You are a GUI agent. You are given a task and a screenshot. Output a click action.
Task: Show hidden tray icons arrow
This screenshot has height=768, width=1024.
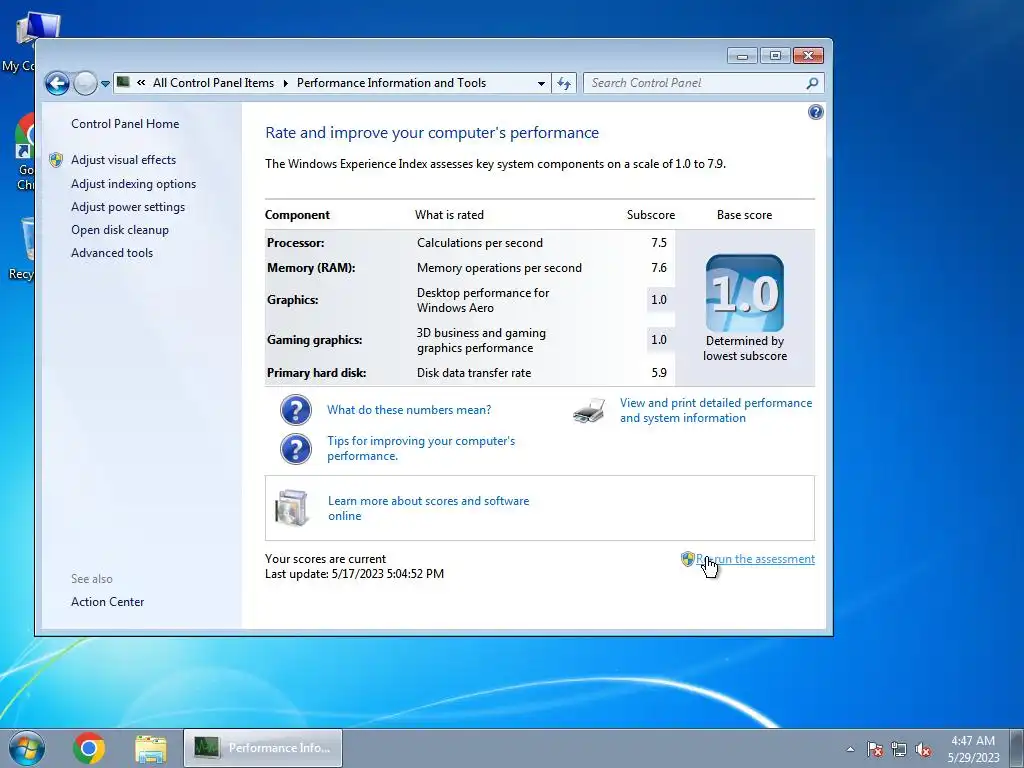click(x=850, y=749)
